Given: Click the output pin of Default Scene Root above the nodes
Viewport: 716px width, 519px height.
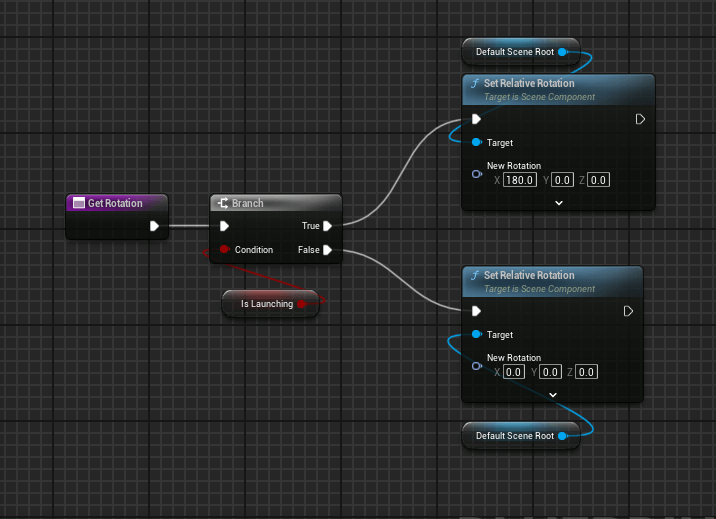Looking at the screenshot, I should click(563, 52).
